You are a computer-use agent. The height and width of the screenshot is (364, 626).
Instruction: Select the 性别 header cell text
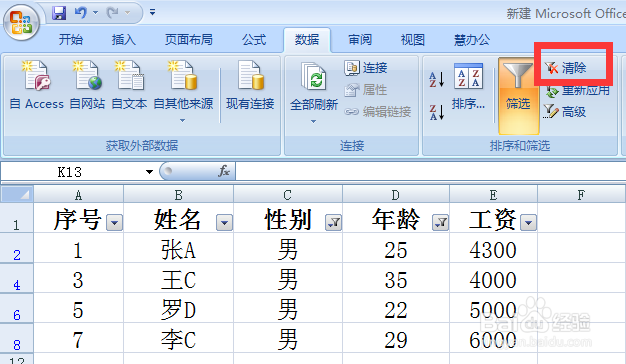pyautogui.click(x=288, y=220)
